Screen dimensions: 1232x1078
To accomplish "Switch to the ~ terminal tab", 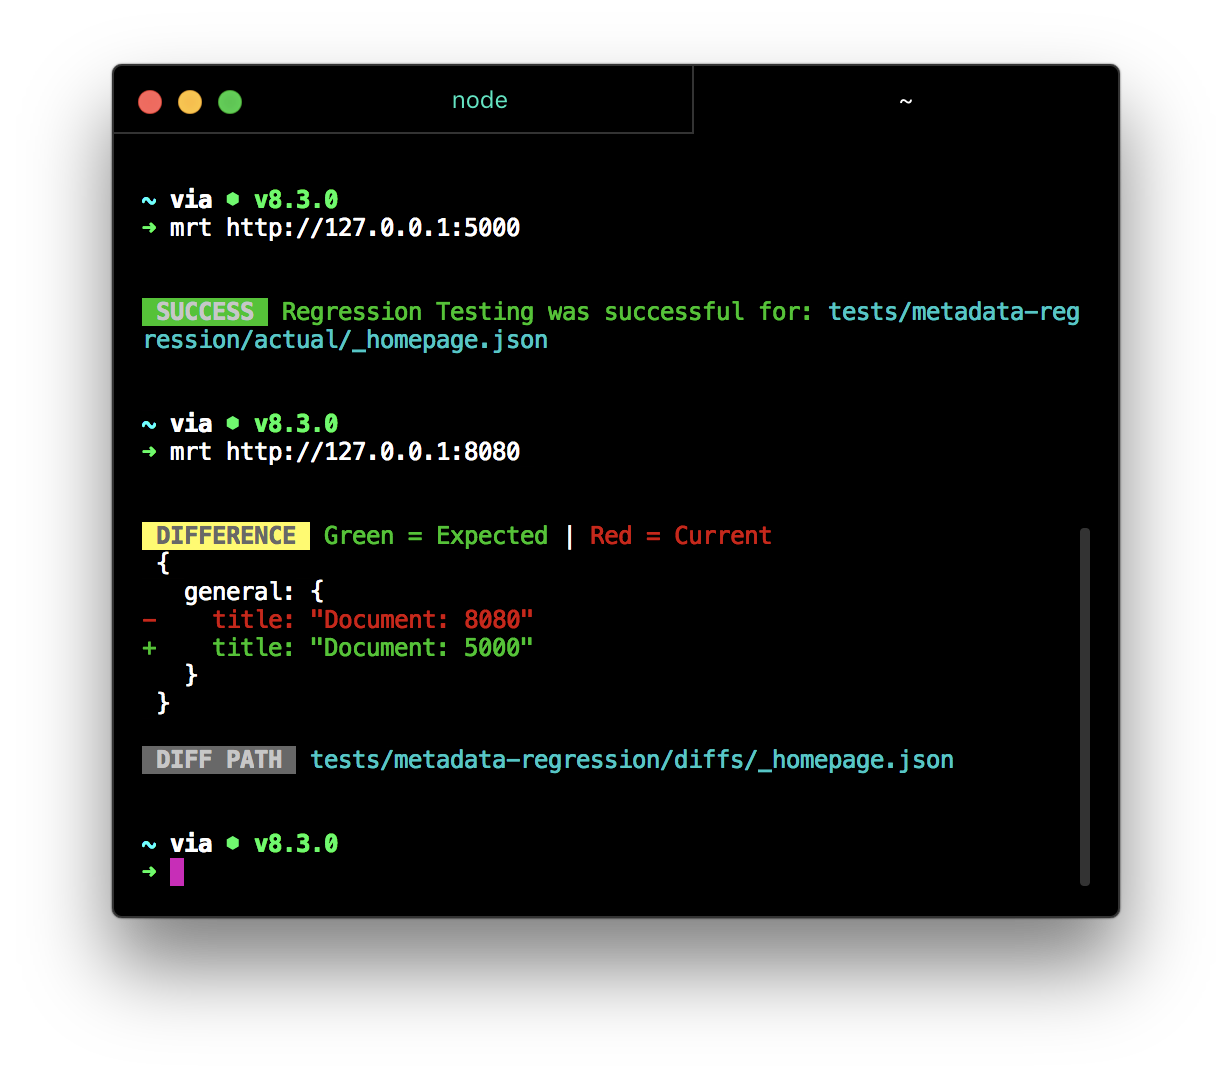I will point(905,100).
